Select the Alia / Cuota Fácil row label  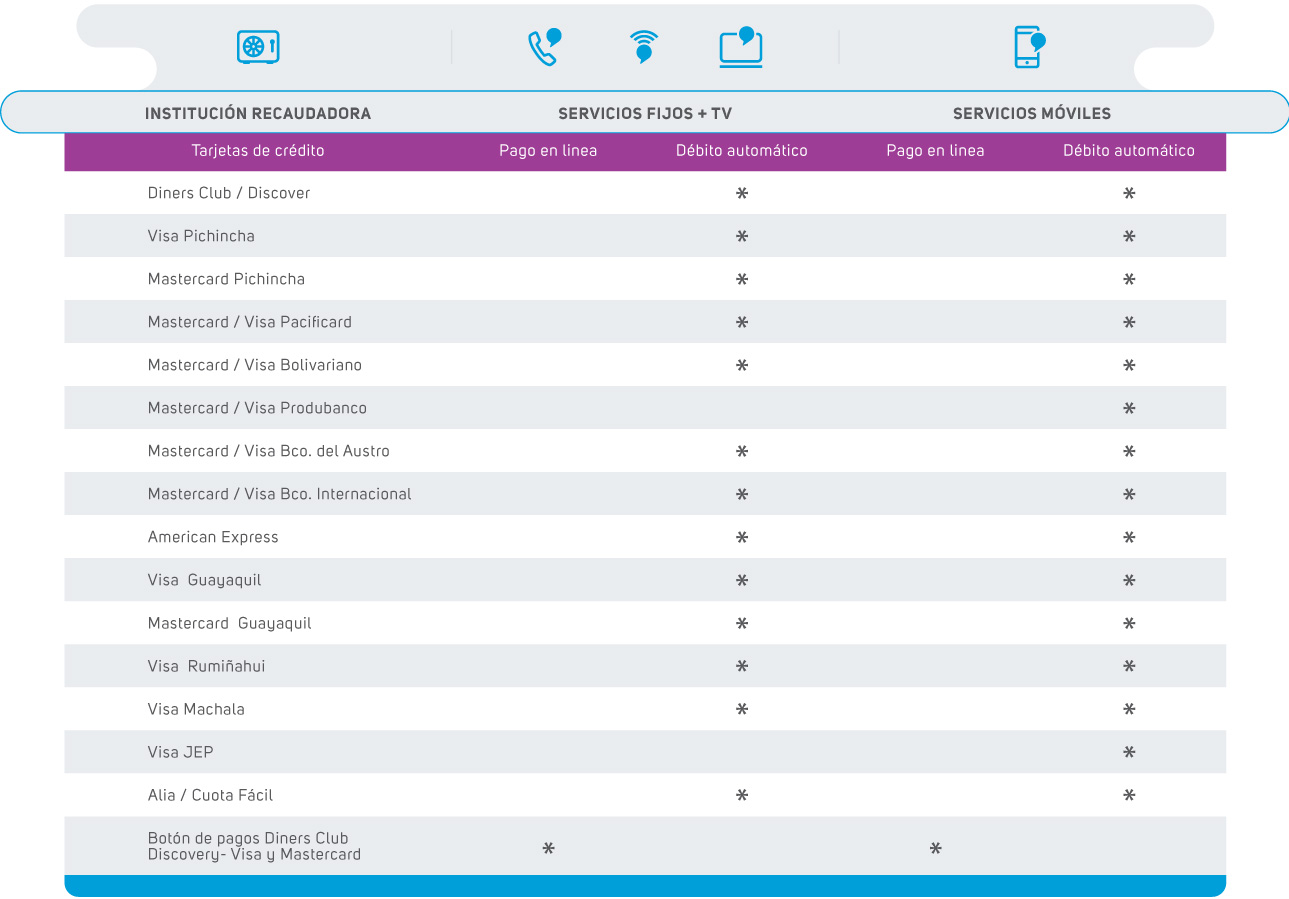click(x=210, y=795)
